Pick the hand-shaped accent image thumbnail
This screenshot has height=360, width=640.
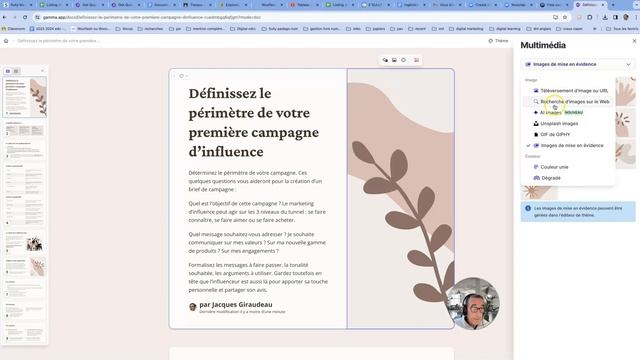[x=626, y=91]
